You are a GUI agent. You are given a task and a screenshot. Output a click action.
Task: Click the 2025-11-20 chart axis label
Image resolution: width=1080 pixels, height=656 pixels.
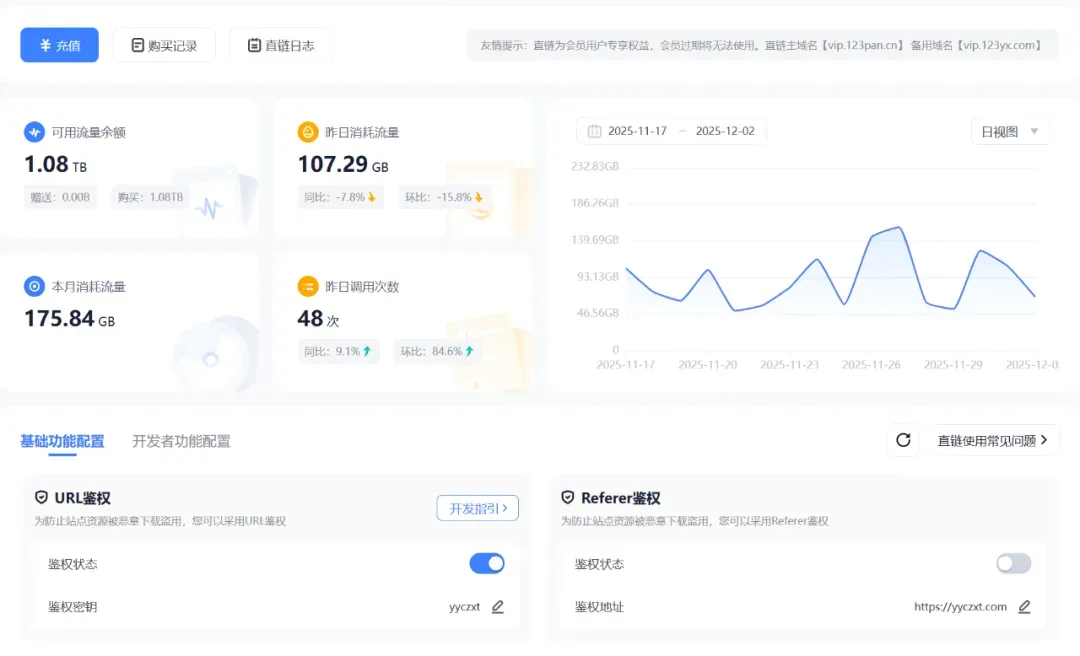(707, 365)
